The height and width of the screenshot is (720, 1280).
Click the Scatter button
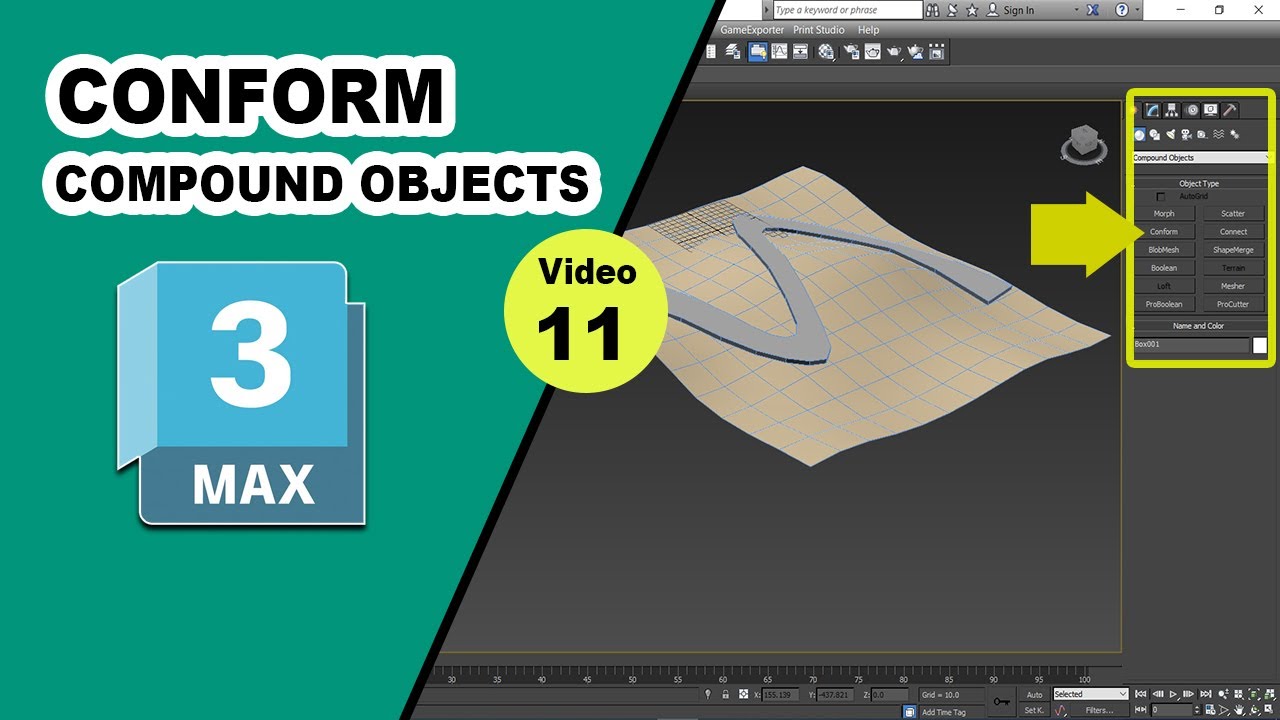(x=1233, y=214)
